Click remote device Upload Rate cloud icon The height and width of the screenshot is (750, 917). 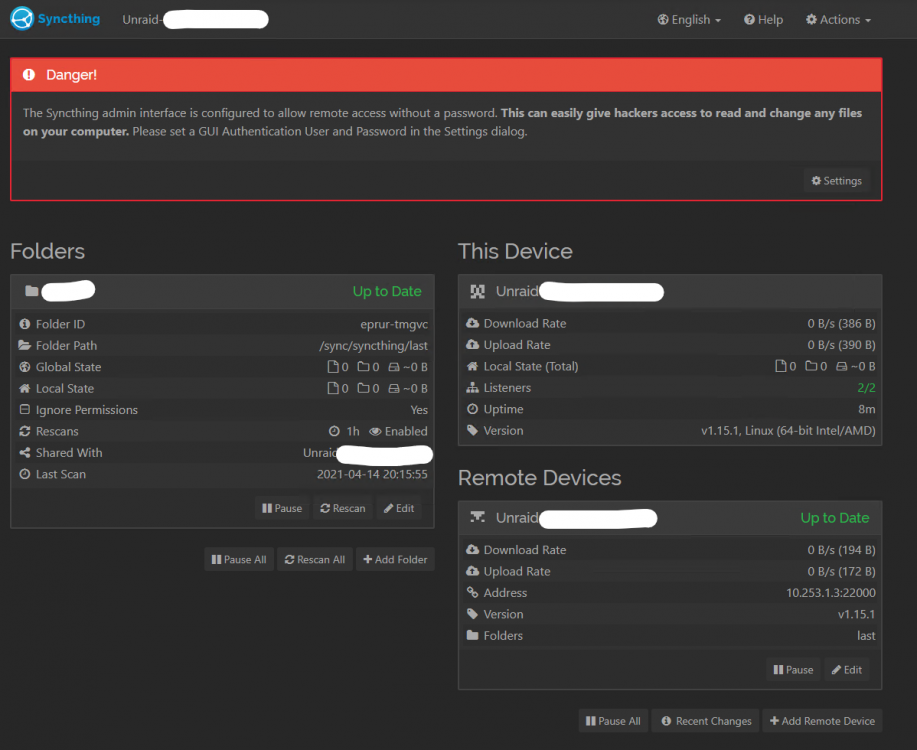click(x=473, y=571)
